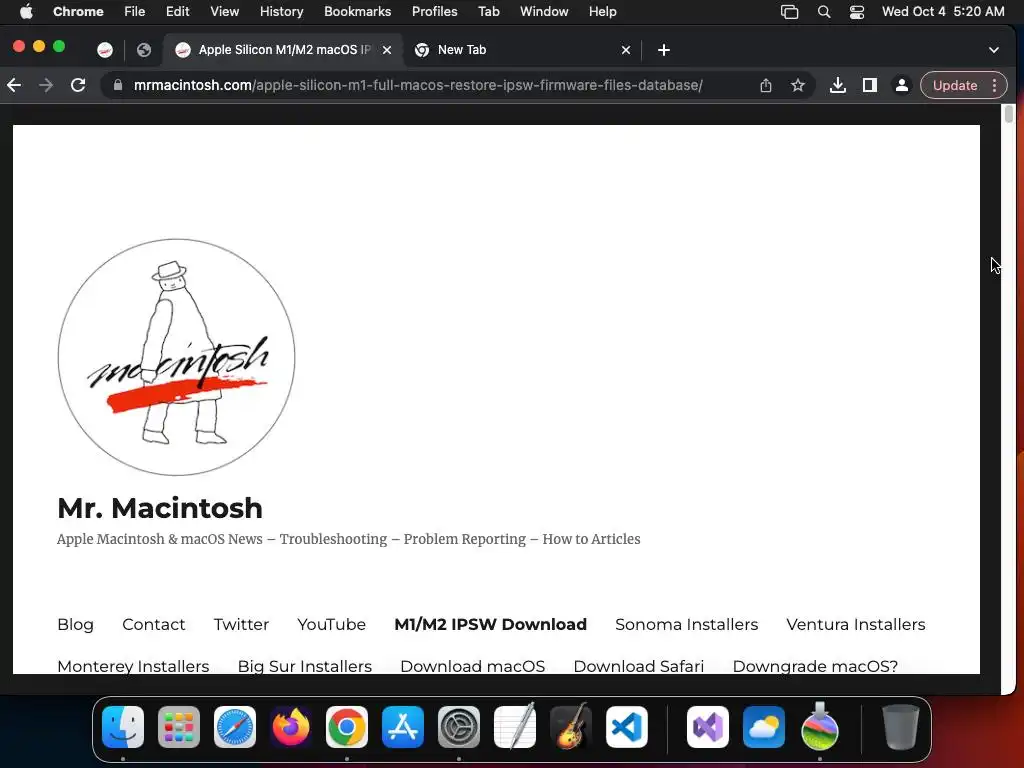Go back to the previous page
This screenshot has height=768, width=1024.
pos(14,85)
